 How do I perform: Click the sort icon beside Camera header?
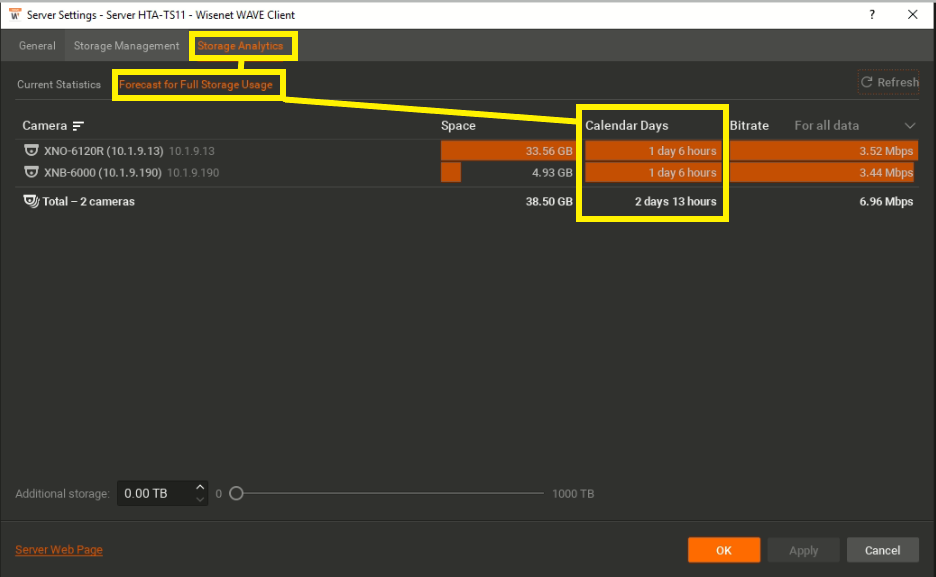[x=78, y=126]
